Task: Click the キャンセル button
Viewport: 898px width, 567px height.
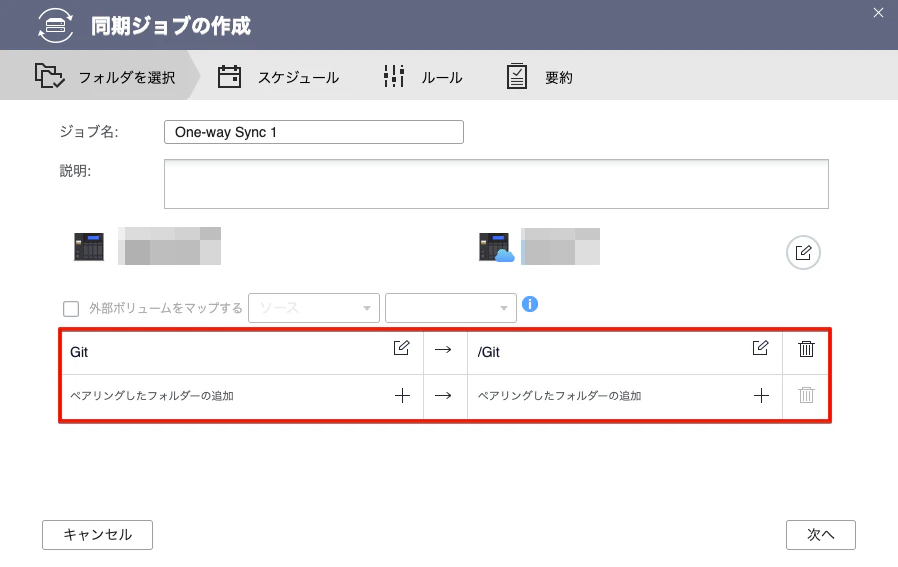Action: [x=97, y=535]
